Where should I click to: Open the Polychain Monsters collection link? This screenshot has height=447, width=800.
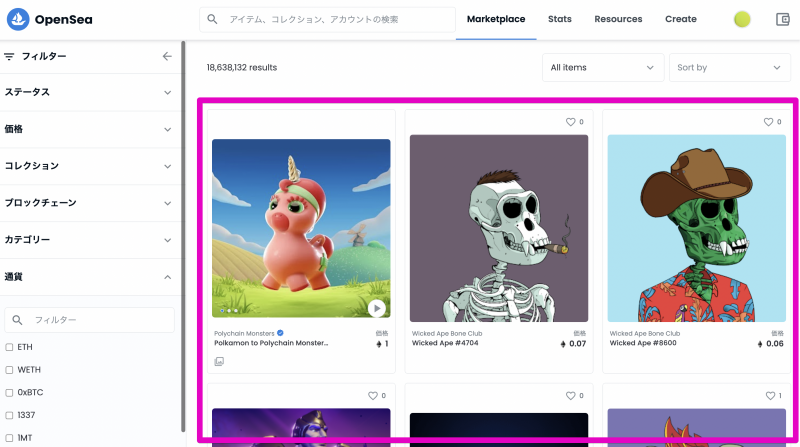tap(244, 333)
